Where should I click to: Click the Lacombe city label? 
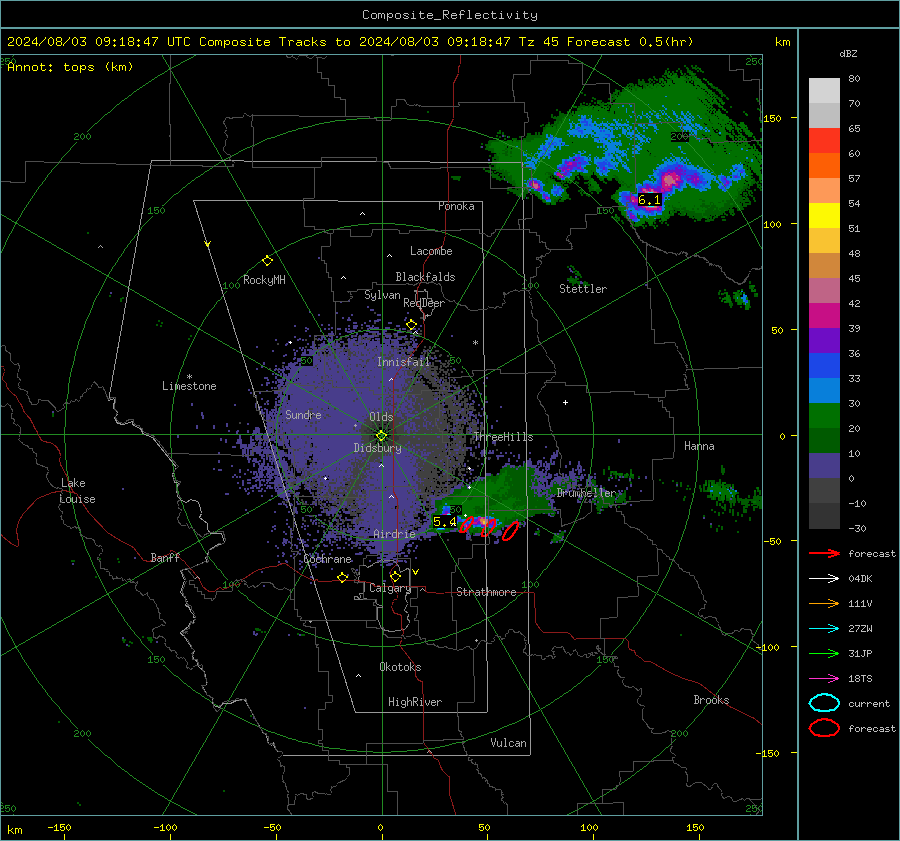[x=431, y=251]
